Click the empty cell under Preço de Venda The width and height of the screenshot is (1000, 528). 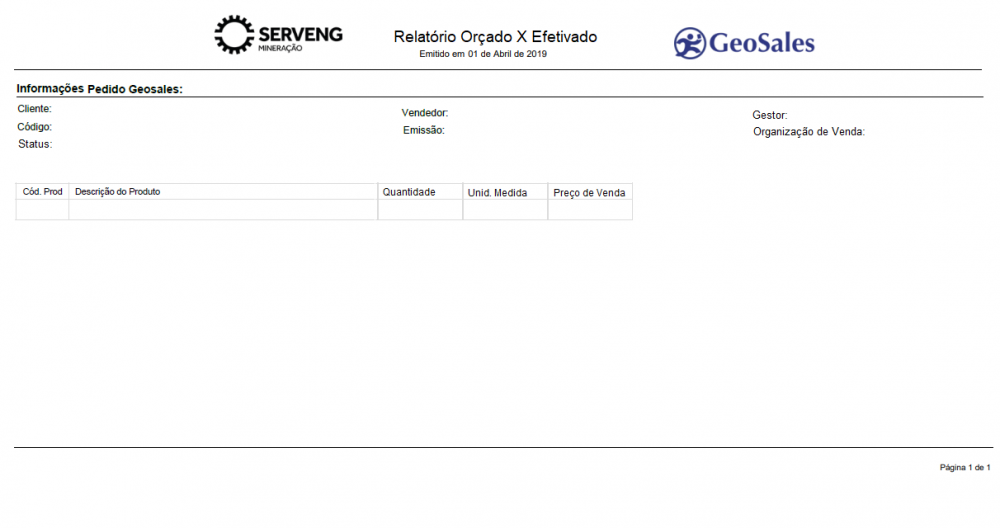(590, 210)
